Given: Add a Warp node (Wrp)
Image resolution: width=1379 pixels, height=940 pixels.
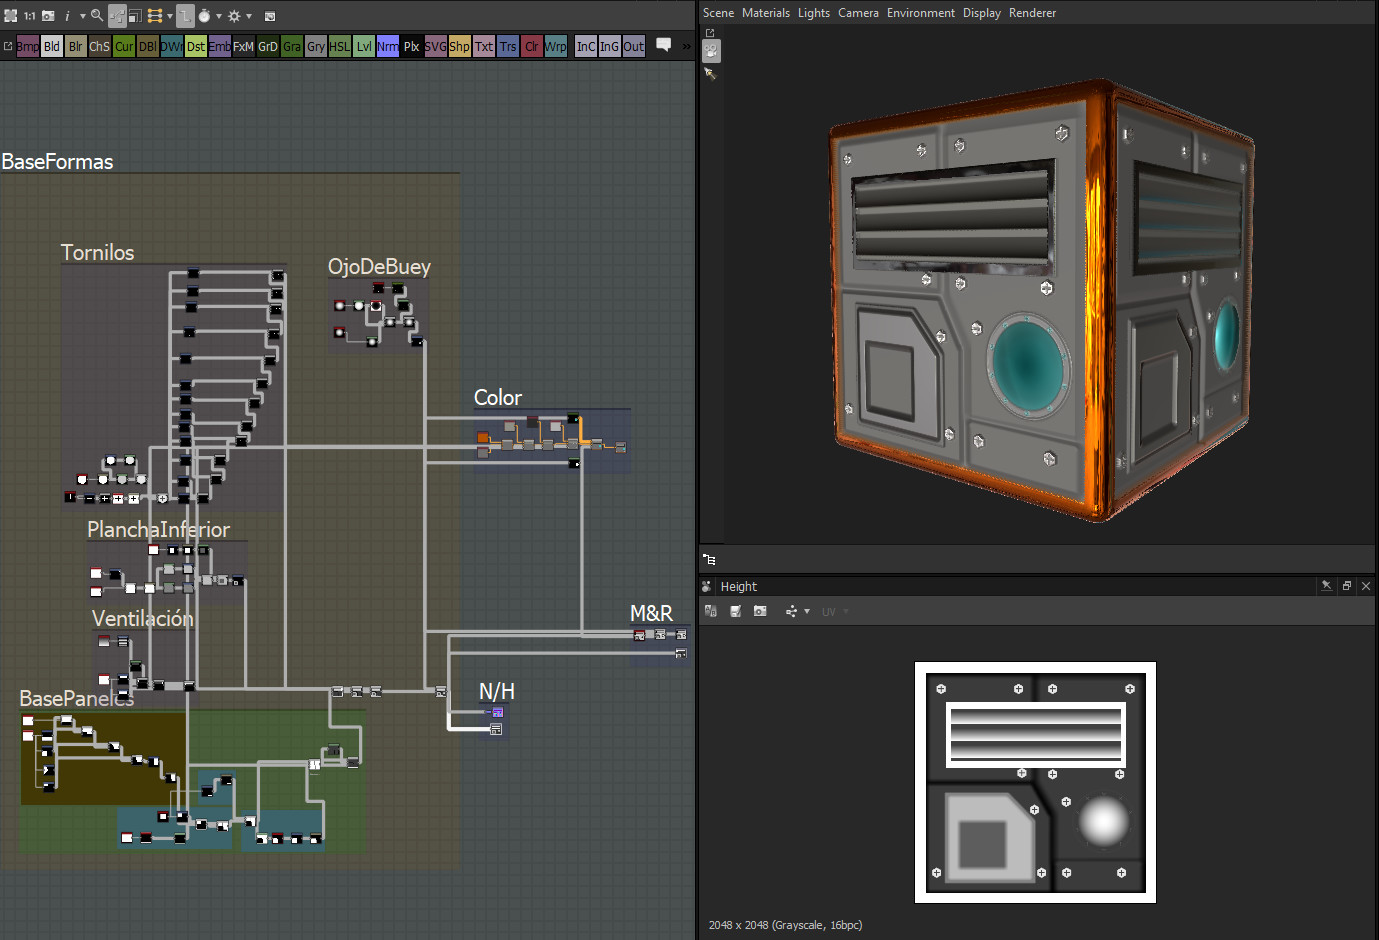Looking at the screenshot, I should coord(556,46).
